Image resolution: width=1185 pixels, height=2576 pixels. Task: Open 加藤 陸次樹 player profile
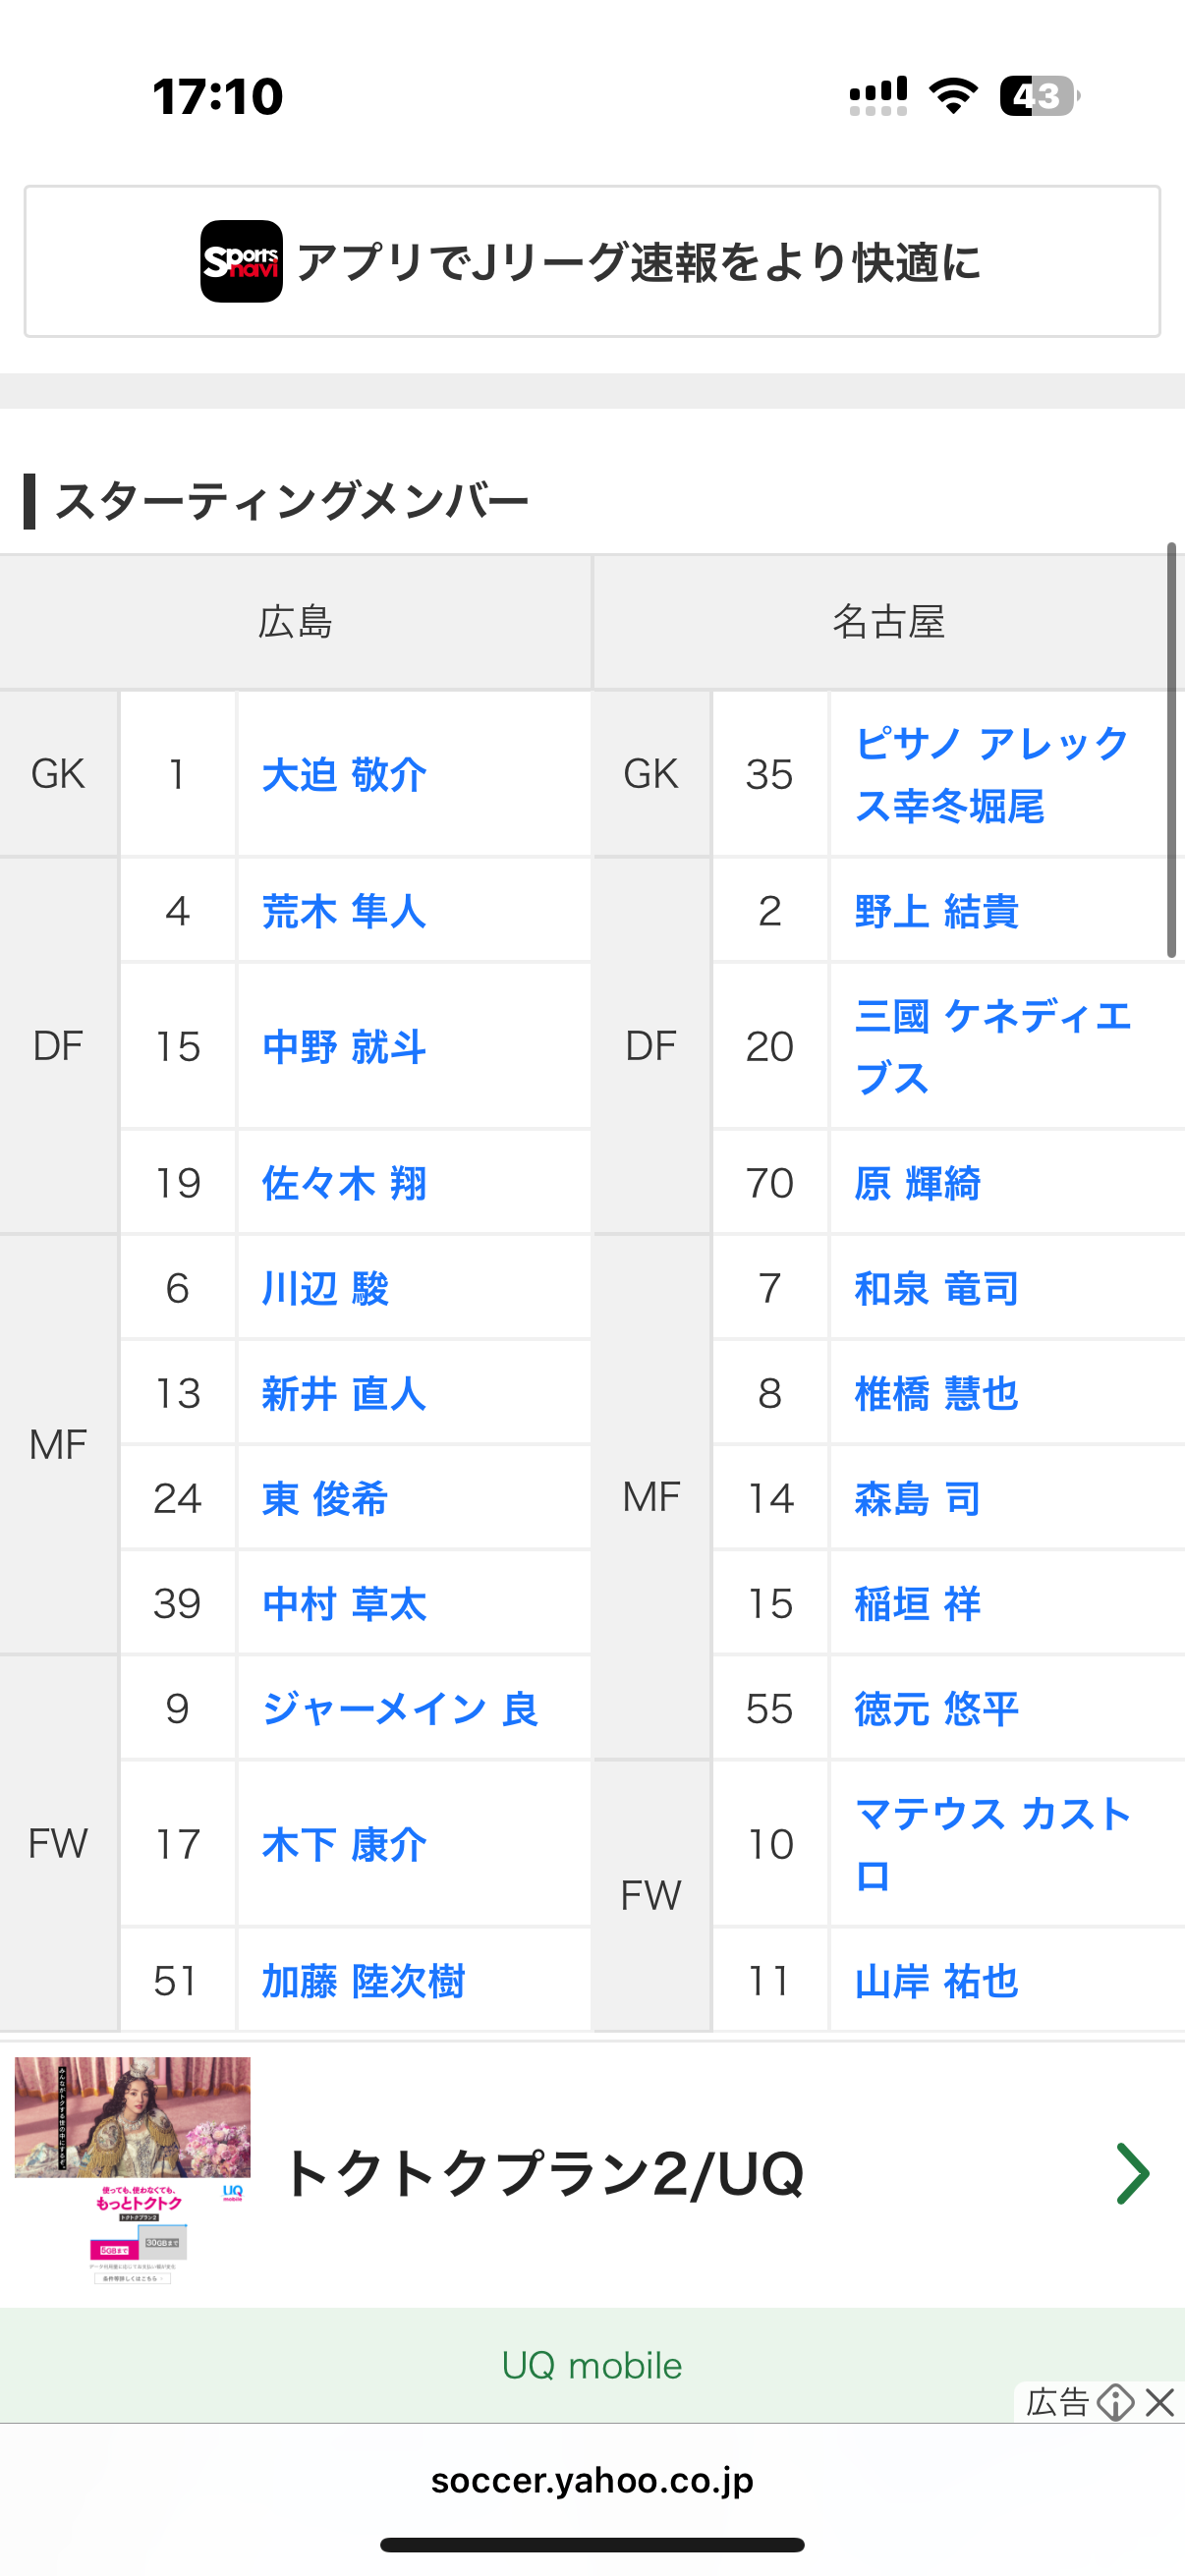pyautogui.click(x=363, y=1981)
